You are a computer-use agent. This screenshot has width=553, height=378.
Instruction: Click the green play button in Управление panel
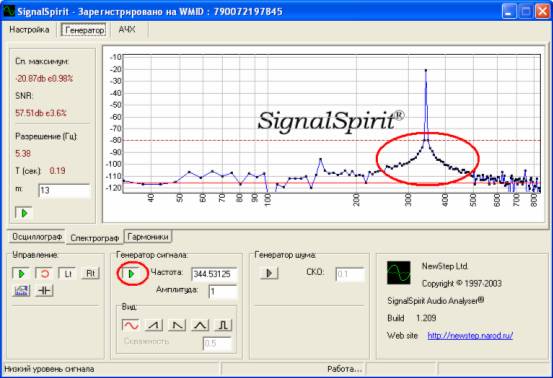tap(21, 274)
